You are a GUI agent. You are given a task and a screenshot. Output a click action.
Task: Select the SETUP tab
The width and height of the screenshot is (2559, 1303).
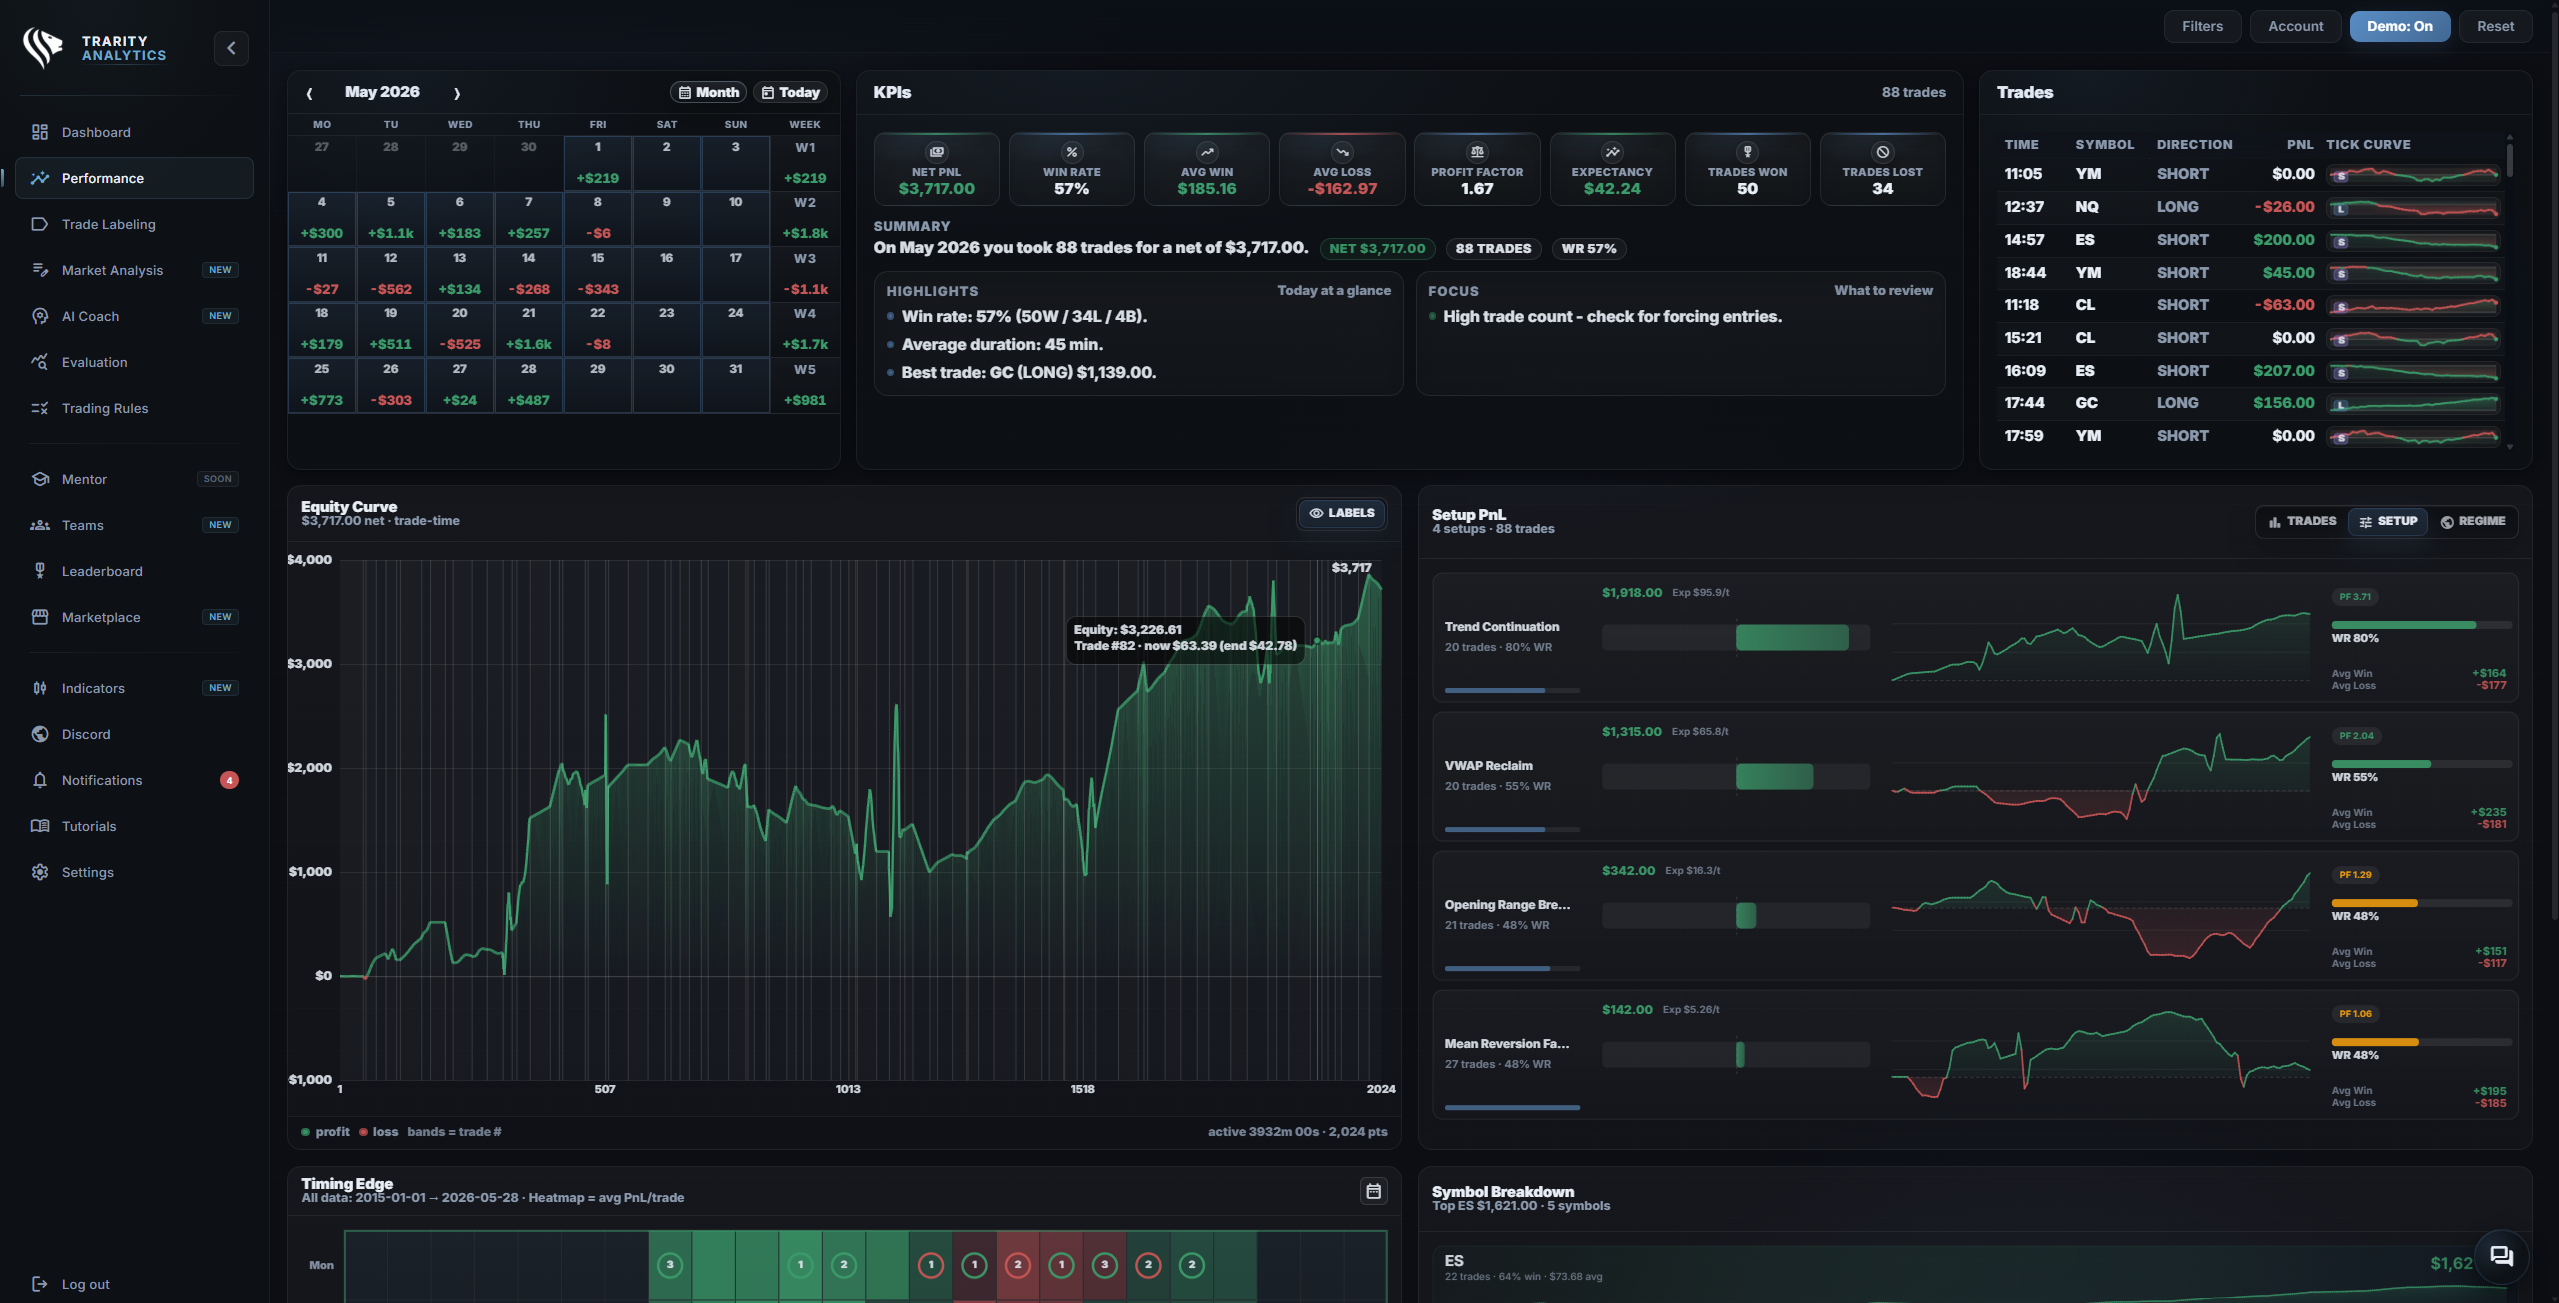coord(2388,521)
